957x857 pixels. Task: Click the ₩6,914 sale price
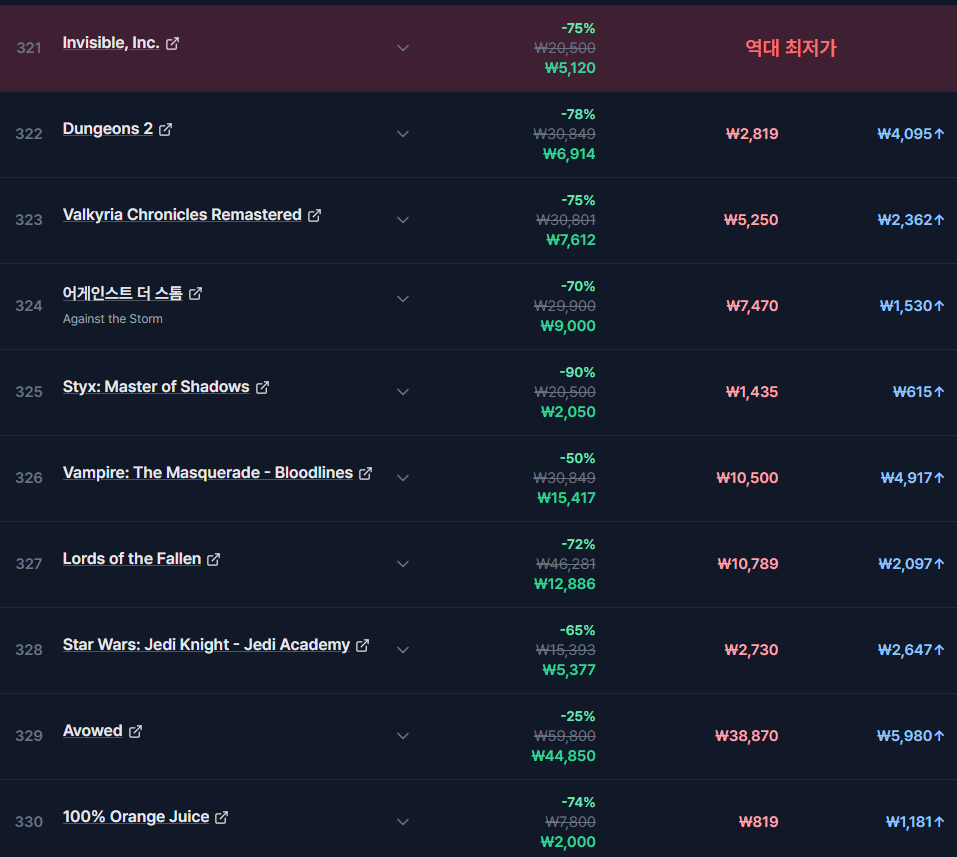click(x=569, y=154)
